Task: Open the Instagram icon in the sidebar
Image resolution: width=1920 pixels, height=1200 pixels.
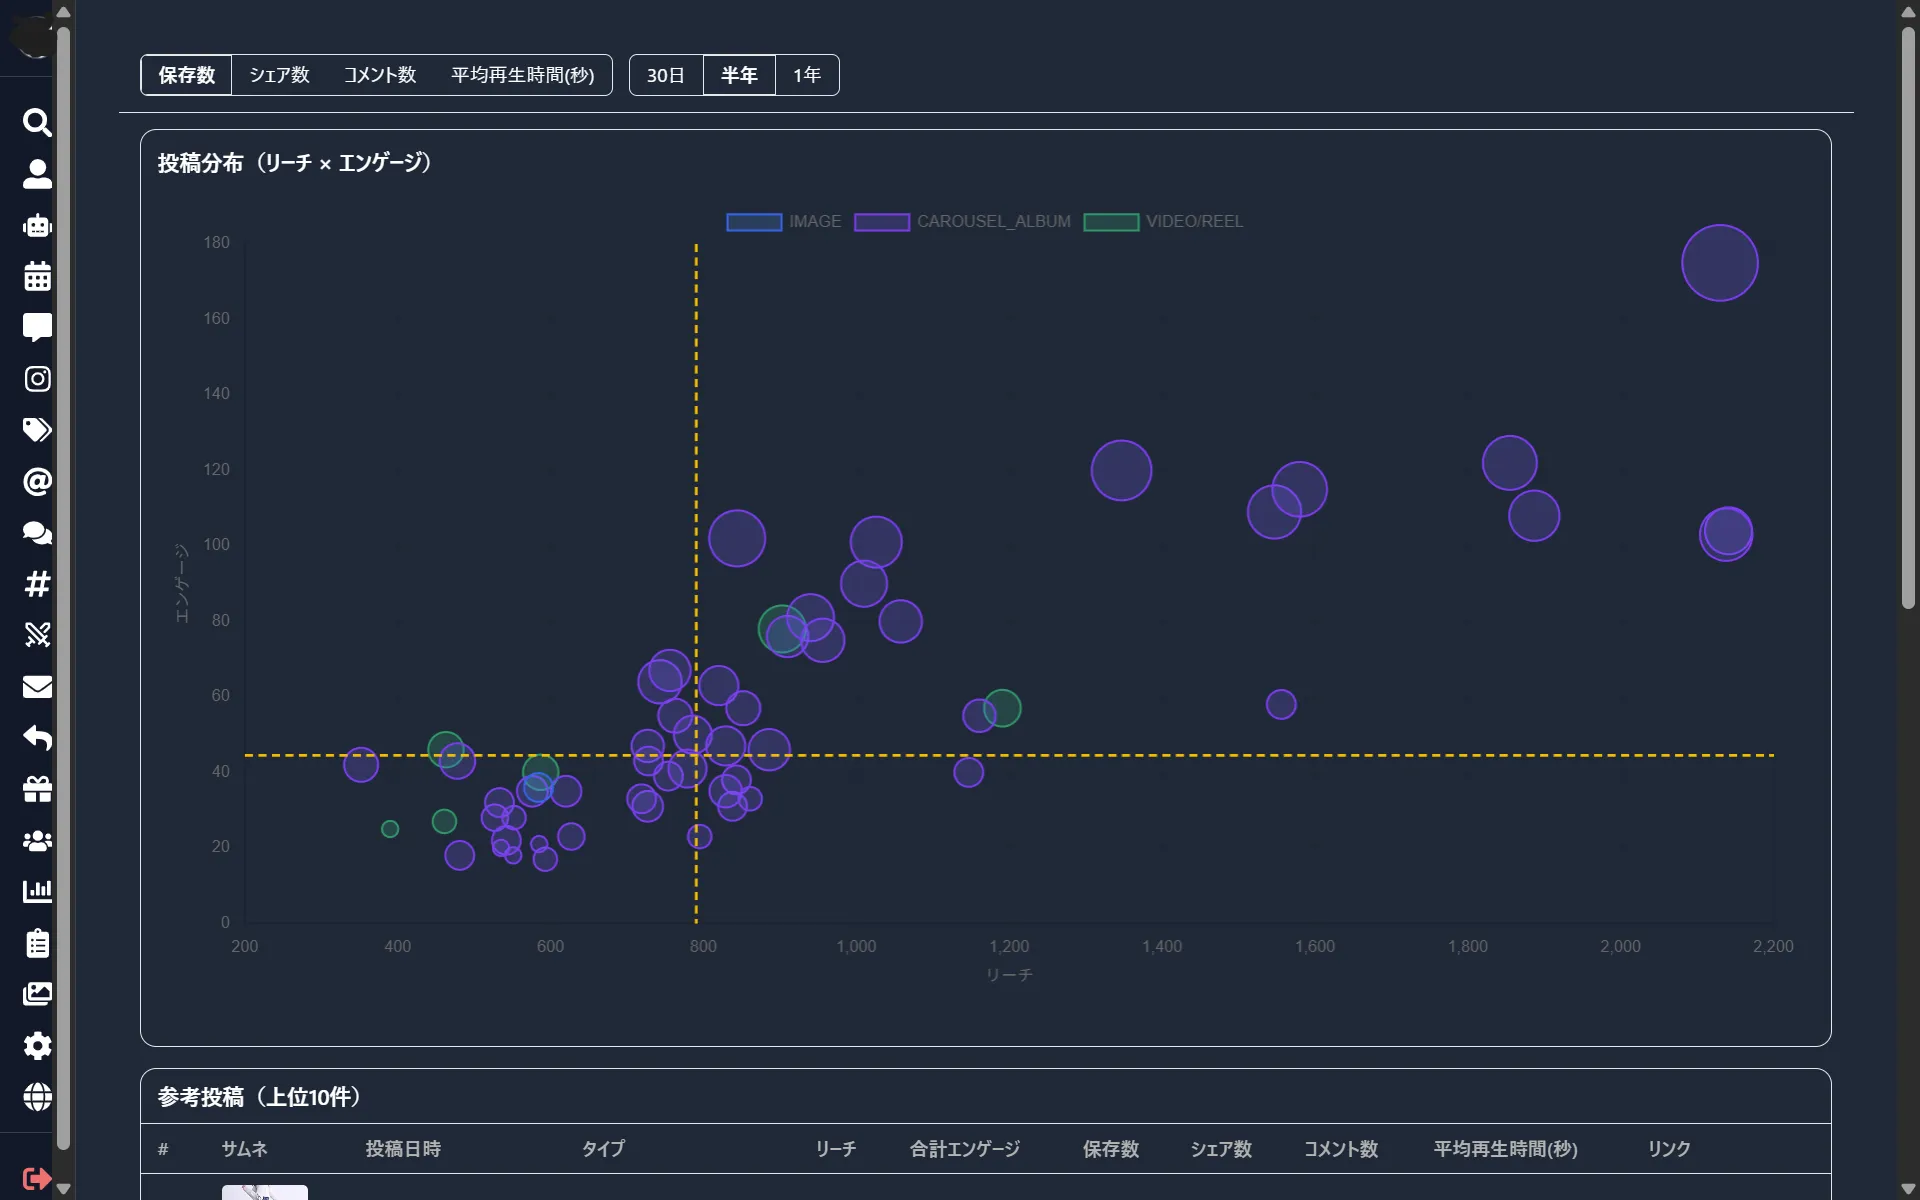Action: click(37, 379)
